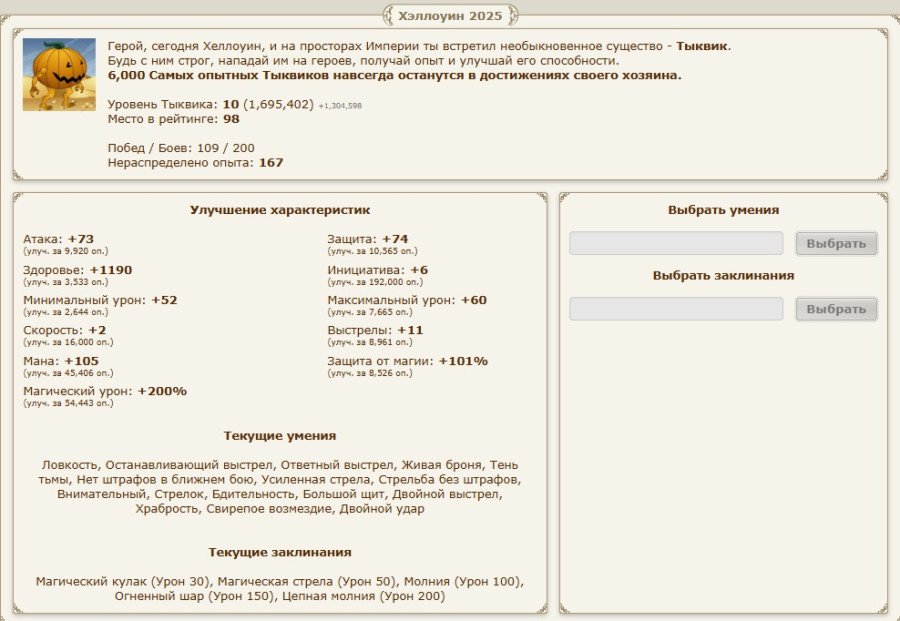
Task: Upgrade Минимальный урон for 2,644 experience
Action: point(65,312)
